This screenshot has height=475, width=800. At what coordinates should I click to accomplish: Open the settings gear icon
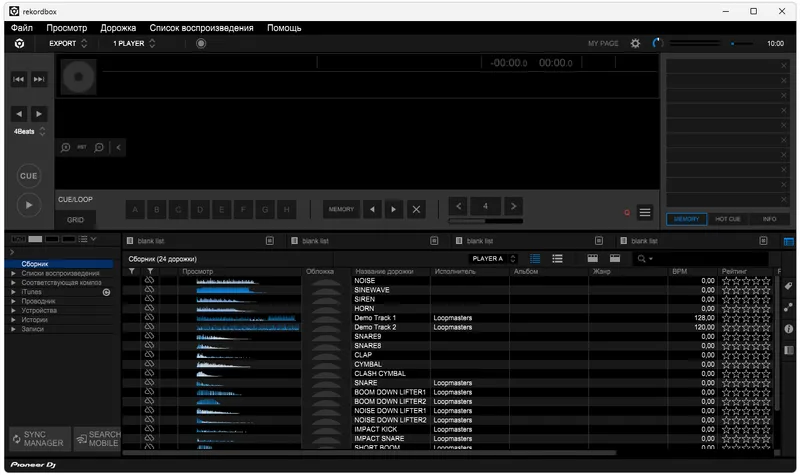pos(635,43)
